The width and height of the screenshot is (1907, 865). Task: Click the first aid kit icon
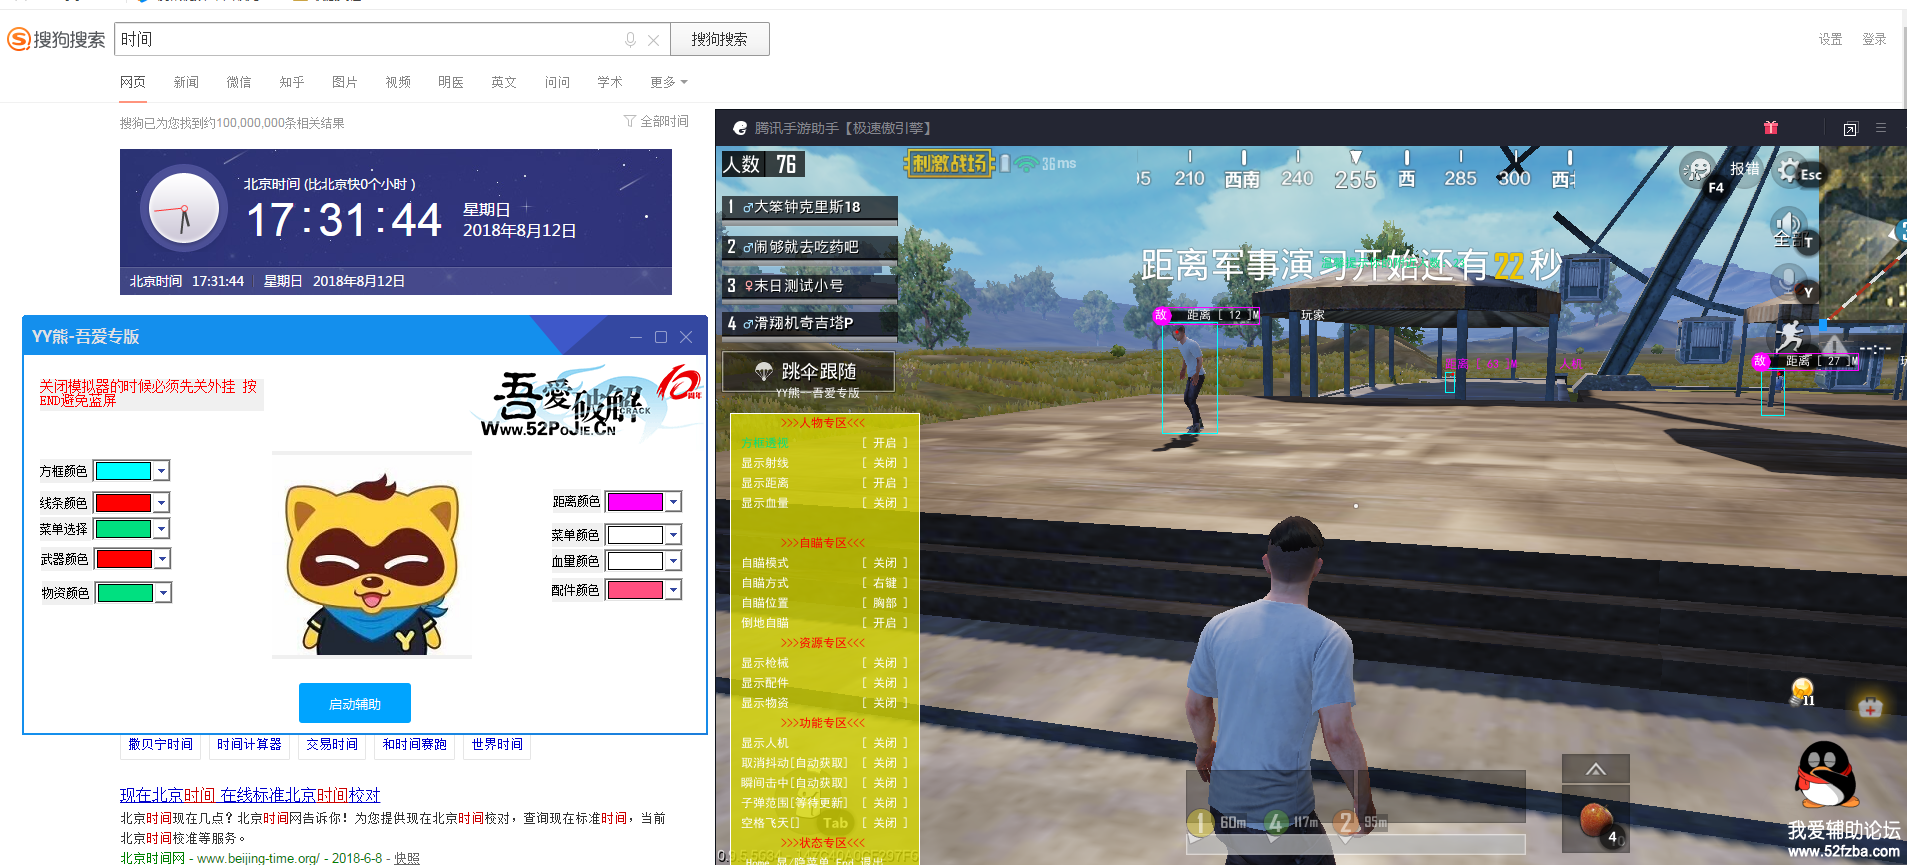coord(1869,707)
